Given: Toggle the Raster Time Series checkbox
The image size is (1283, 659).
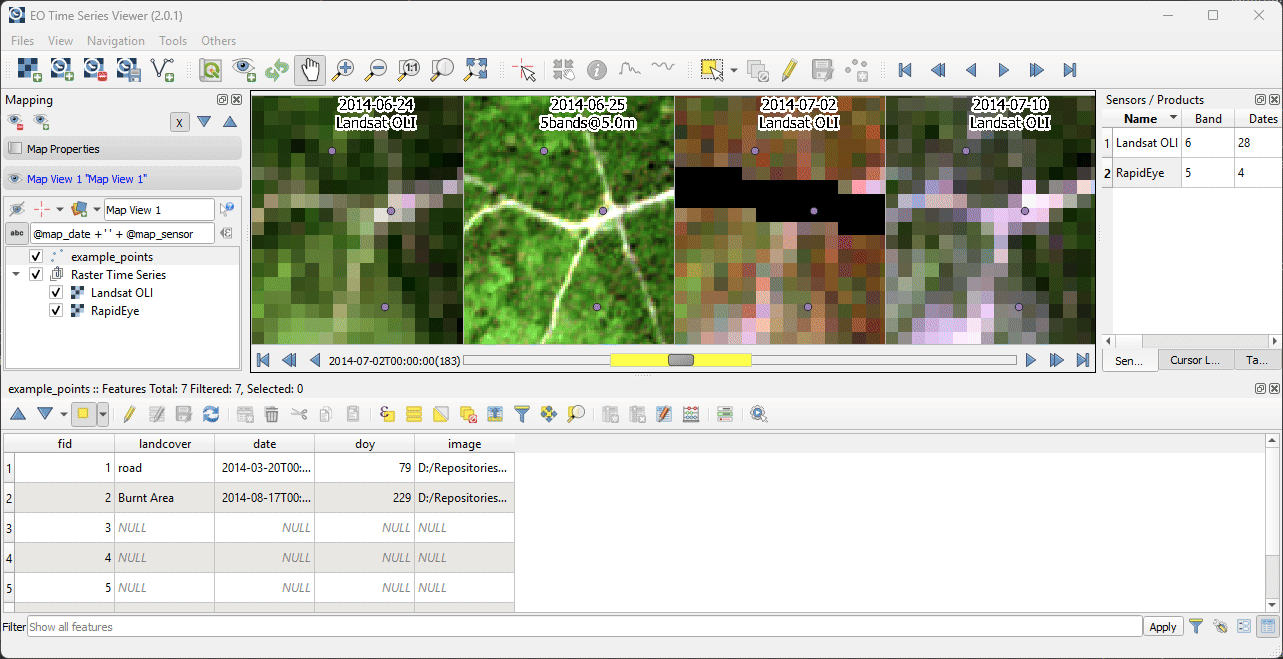Looking at the screenshot, I should coord(36,275).
